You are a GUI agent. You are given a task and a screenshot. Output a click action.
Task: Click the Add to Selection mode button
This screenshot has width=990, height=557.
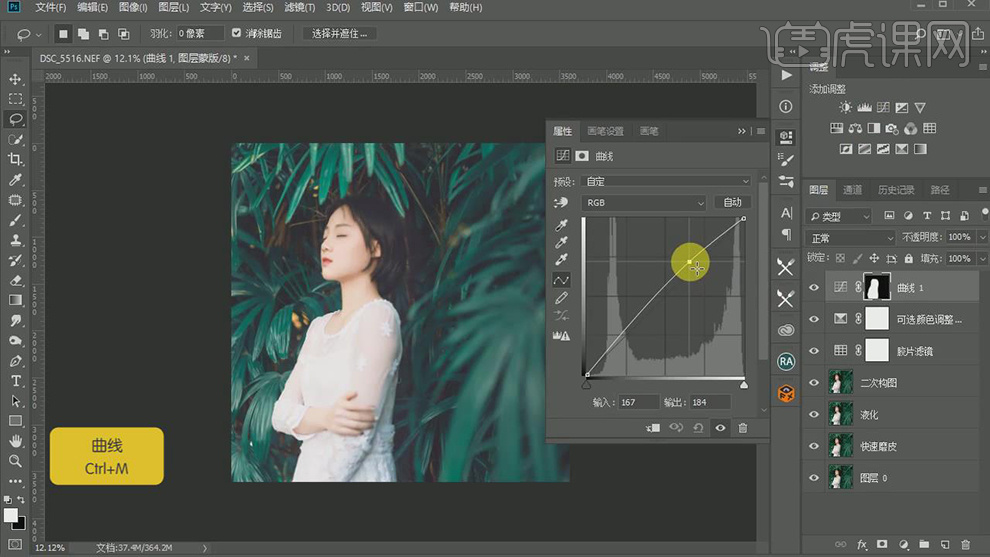point(83,34)
